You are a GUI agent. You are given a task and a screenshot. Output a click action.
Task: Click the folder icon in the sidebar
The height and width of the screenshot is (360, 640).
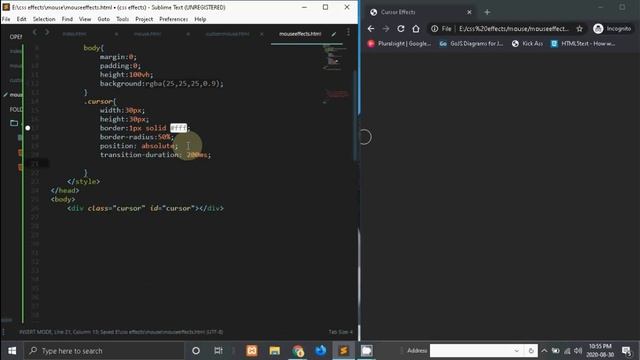tap(14, 123)
